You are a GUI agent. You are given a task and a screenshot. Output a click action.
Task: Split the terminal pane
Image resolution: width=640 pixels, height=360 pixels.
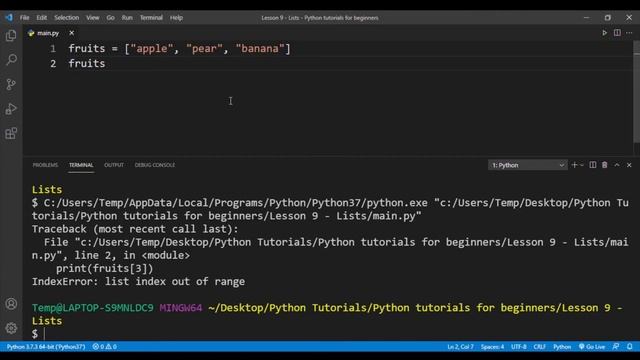(593, 165)
